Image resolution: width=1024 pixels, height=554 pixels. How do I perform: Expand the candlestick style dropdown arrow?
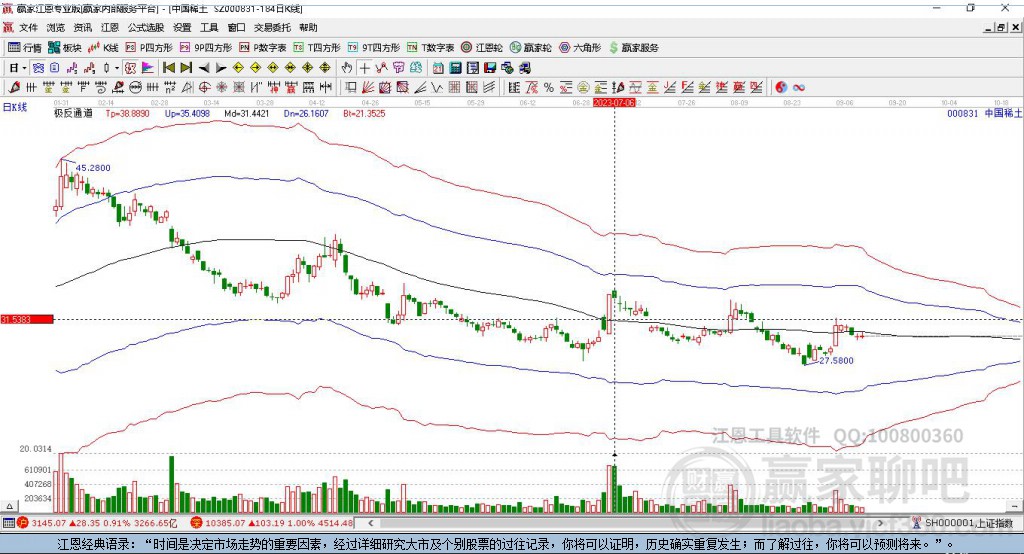pos(117,68)
